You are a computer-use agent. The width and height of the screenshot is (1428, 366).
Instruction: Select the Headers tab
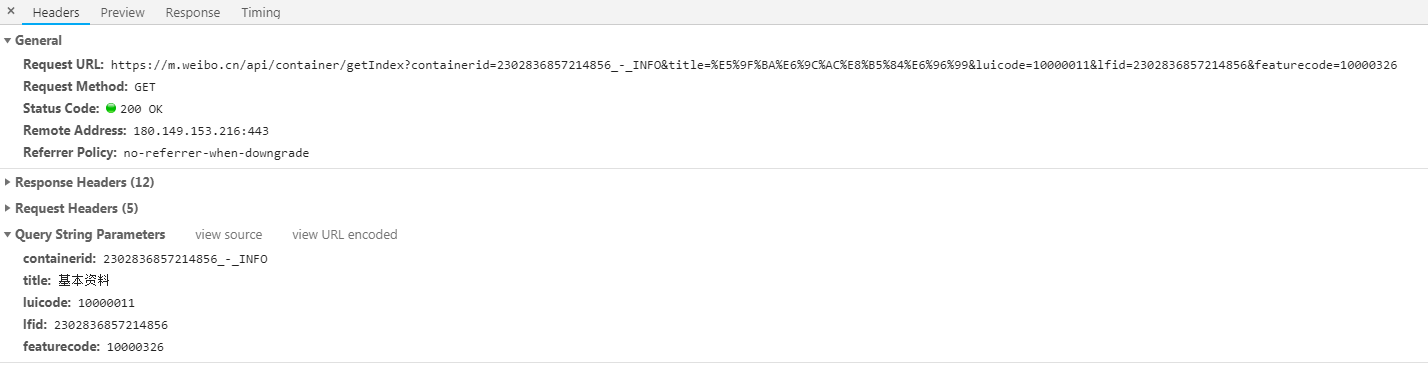coord(56,12)
